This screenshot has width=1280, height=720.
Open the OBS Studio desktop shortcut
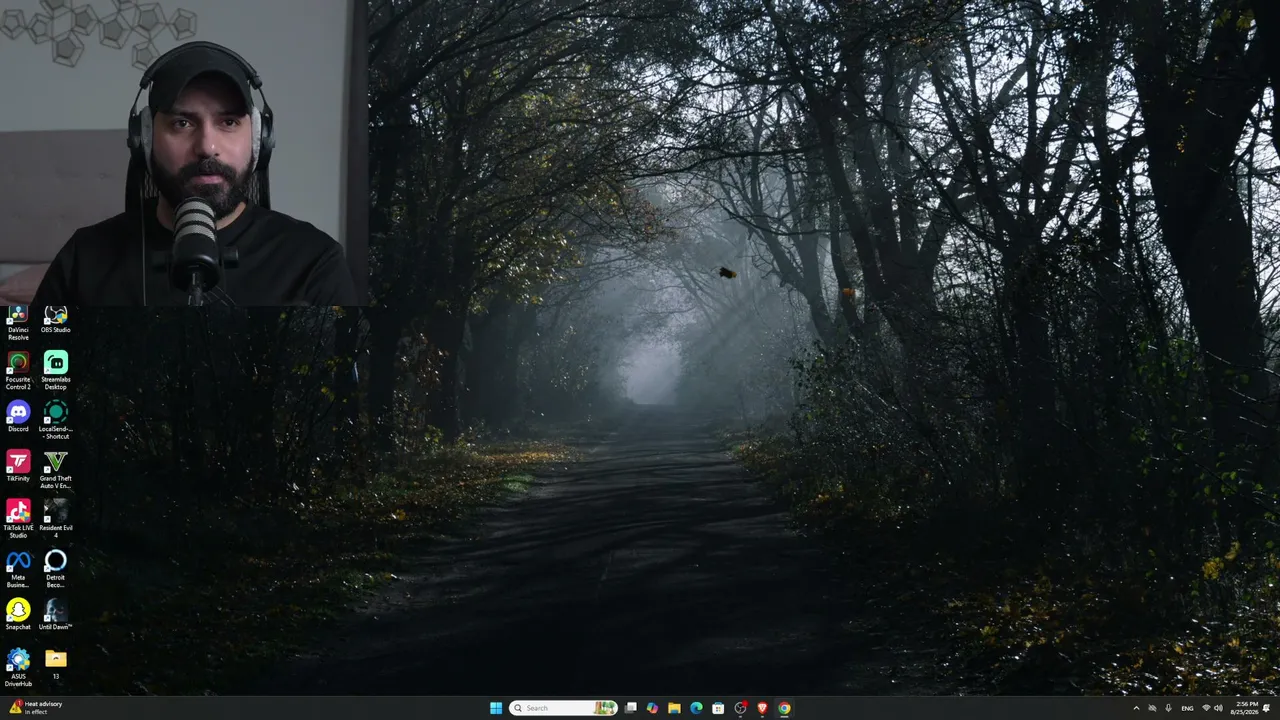[x=56, y=320]
